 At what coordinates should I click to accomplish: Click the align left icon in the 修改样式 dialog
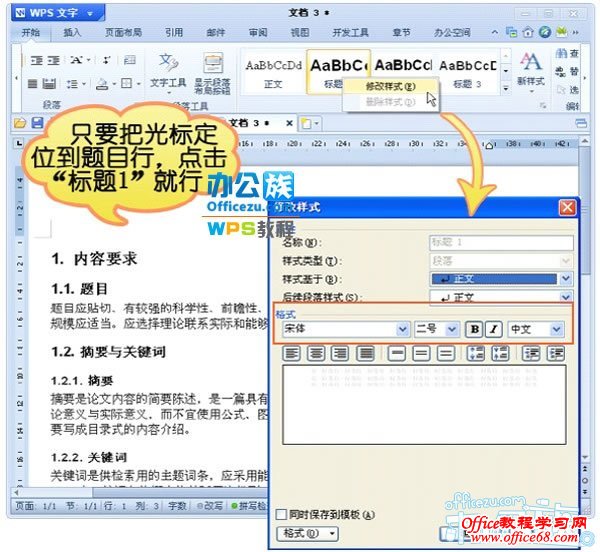291,353
